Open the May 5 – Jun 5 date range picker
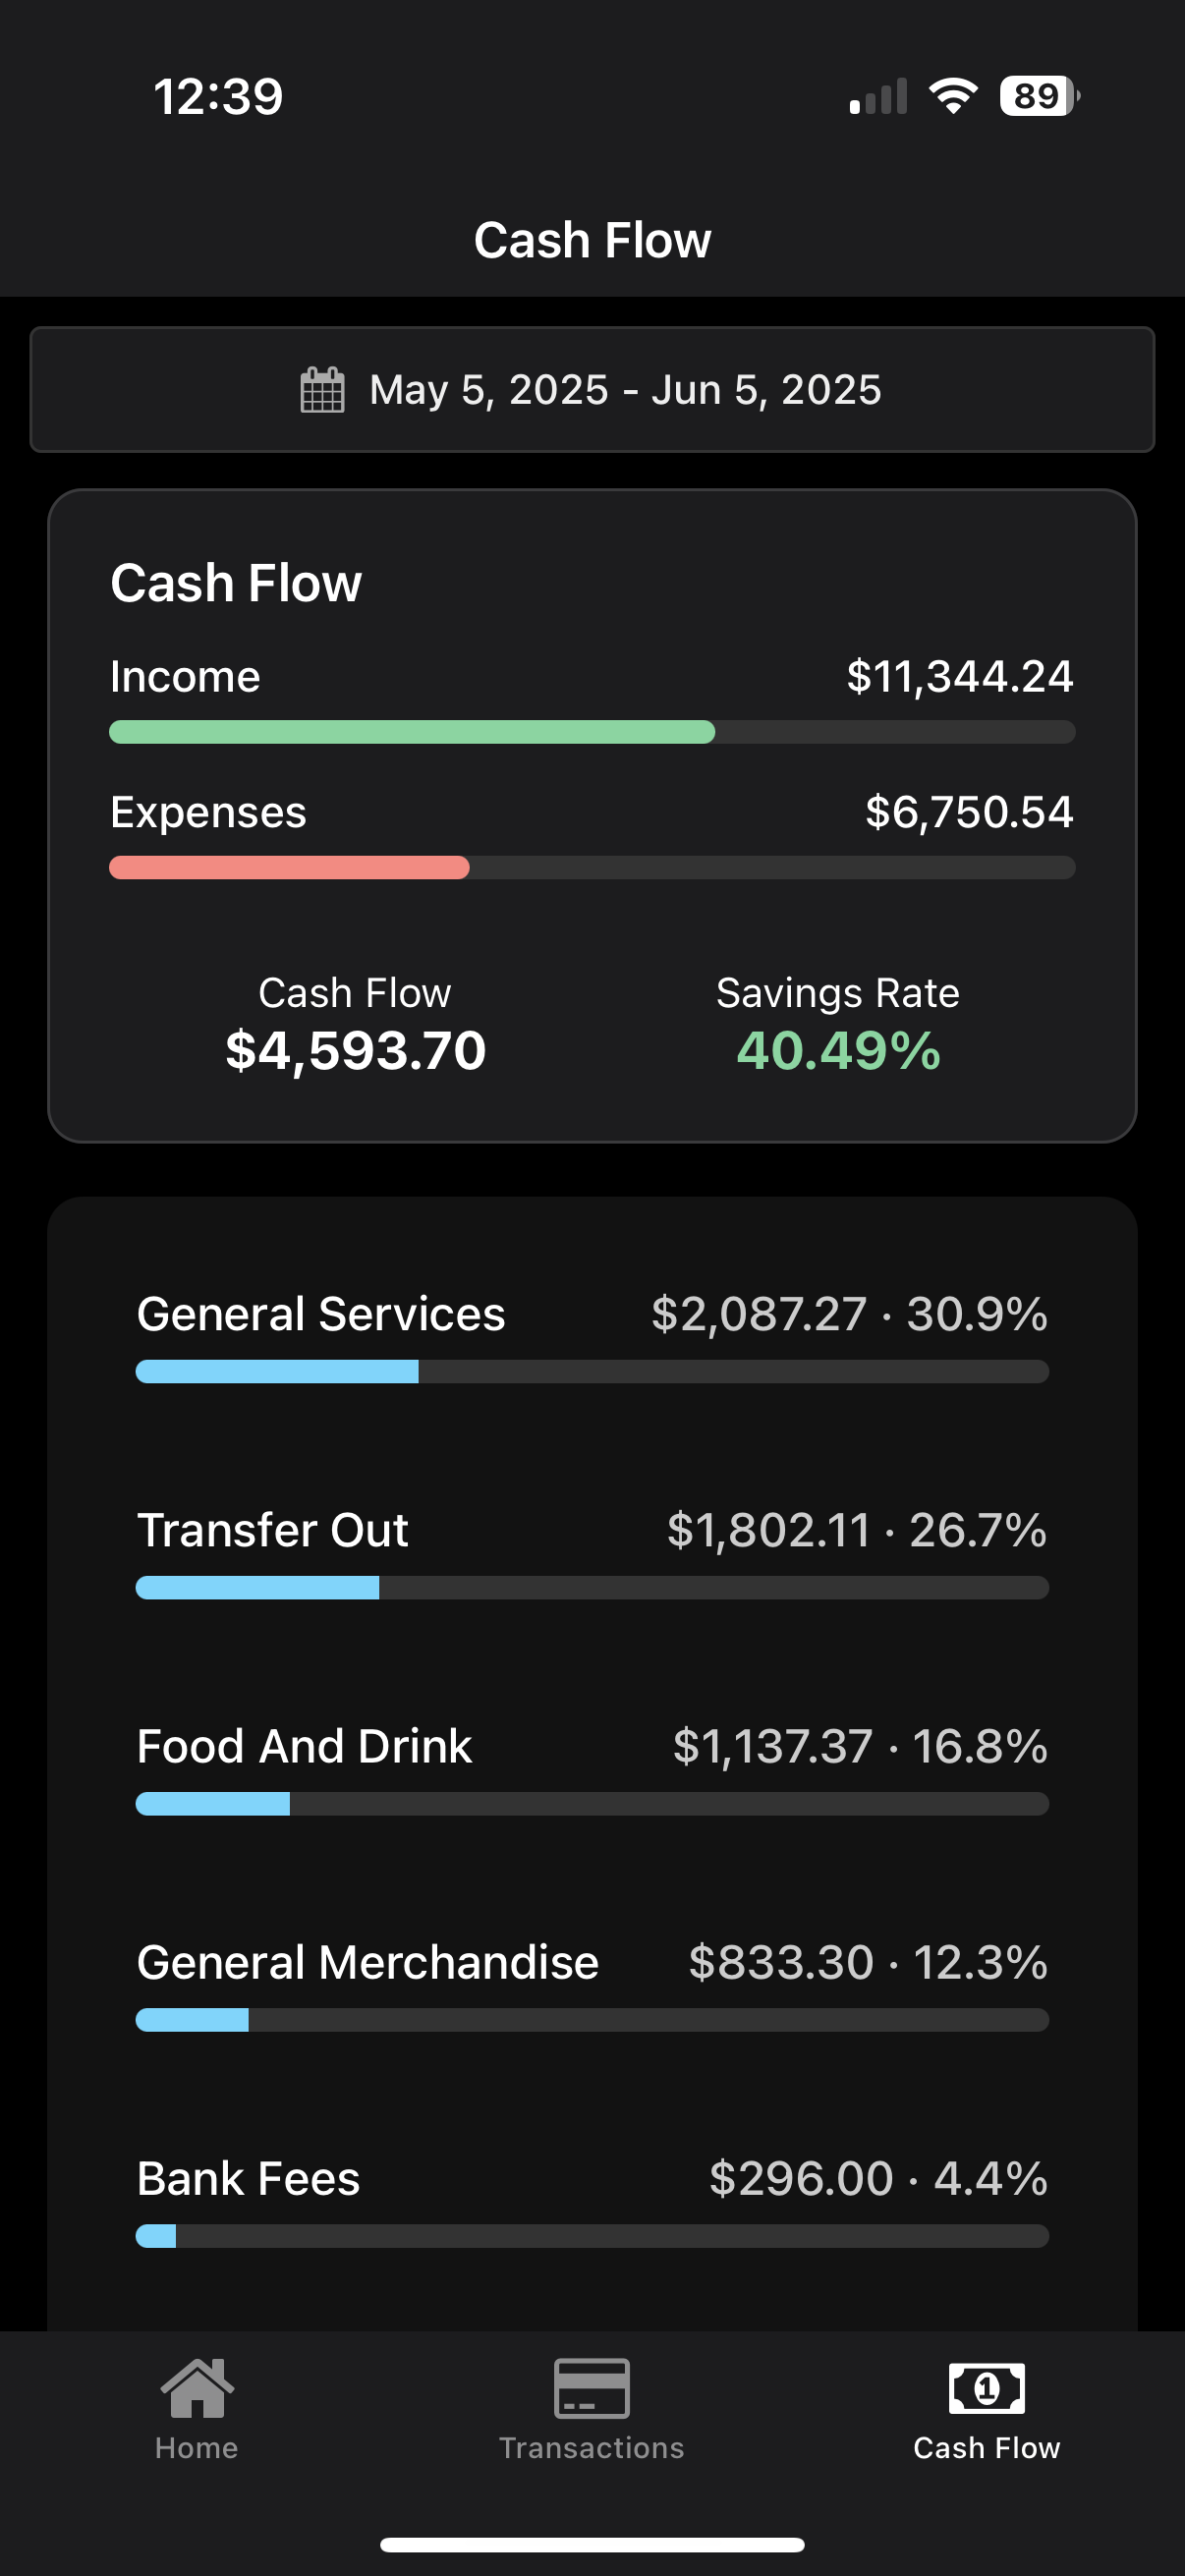1185x2576 pixels. point(624,390)
